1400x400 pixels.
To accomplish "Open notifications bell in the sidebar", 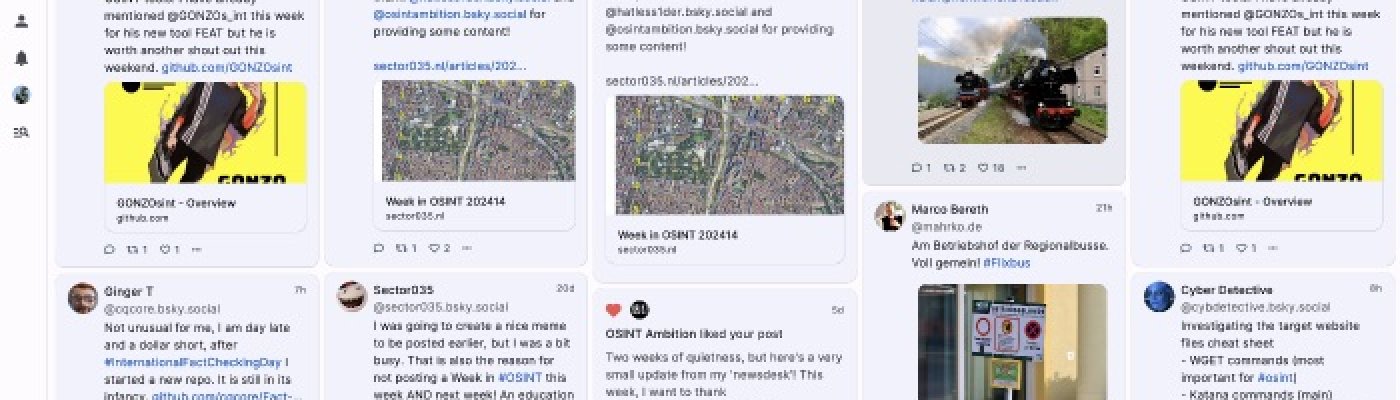I will [21, 58].
